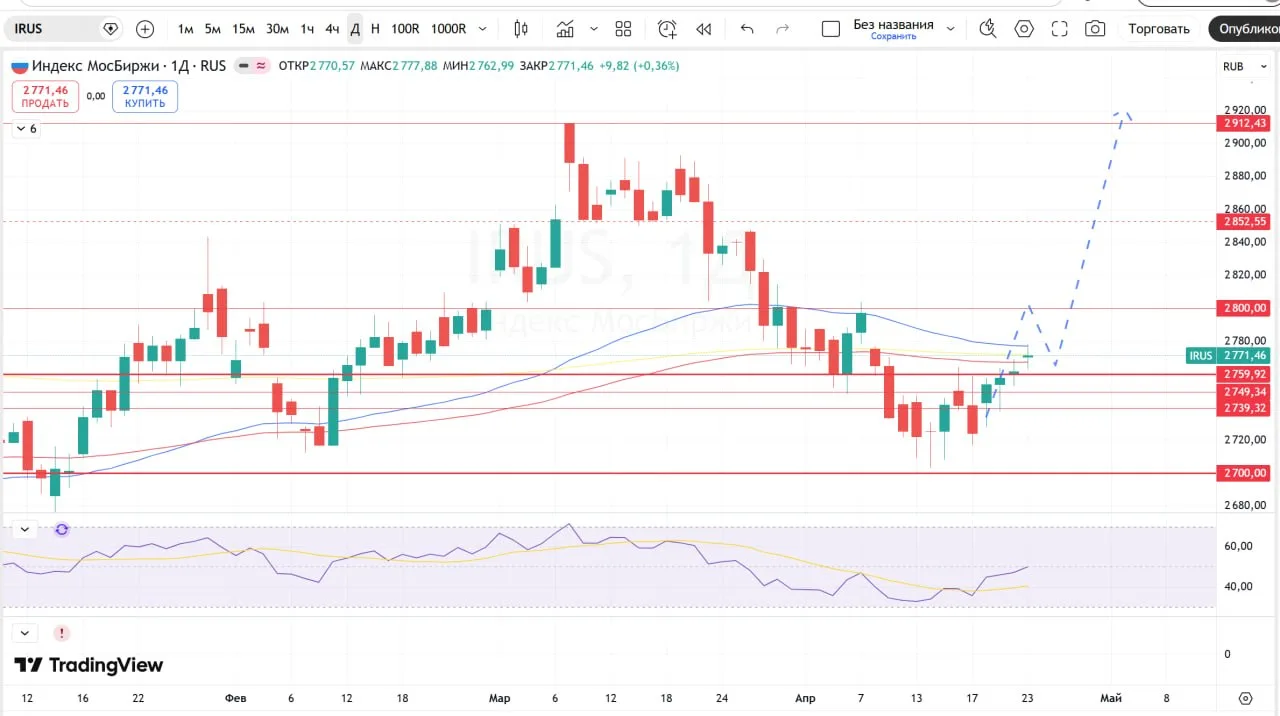Click the Апр label on time axis
1280x716 pixels.
(806, 698)
